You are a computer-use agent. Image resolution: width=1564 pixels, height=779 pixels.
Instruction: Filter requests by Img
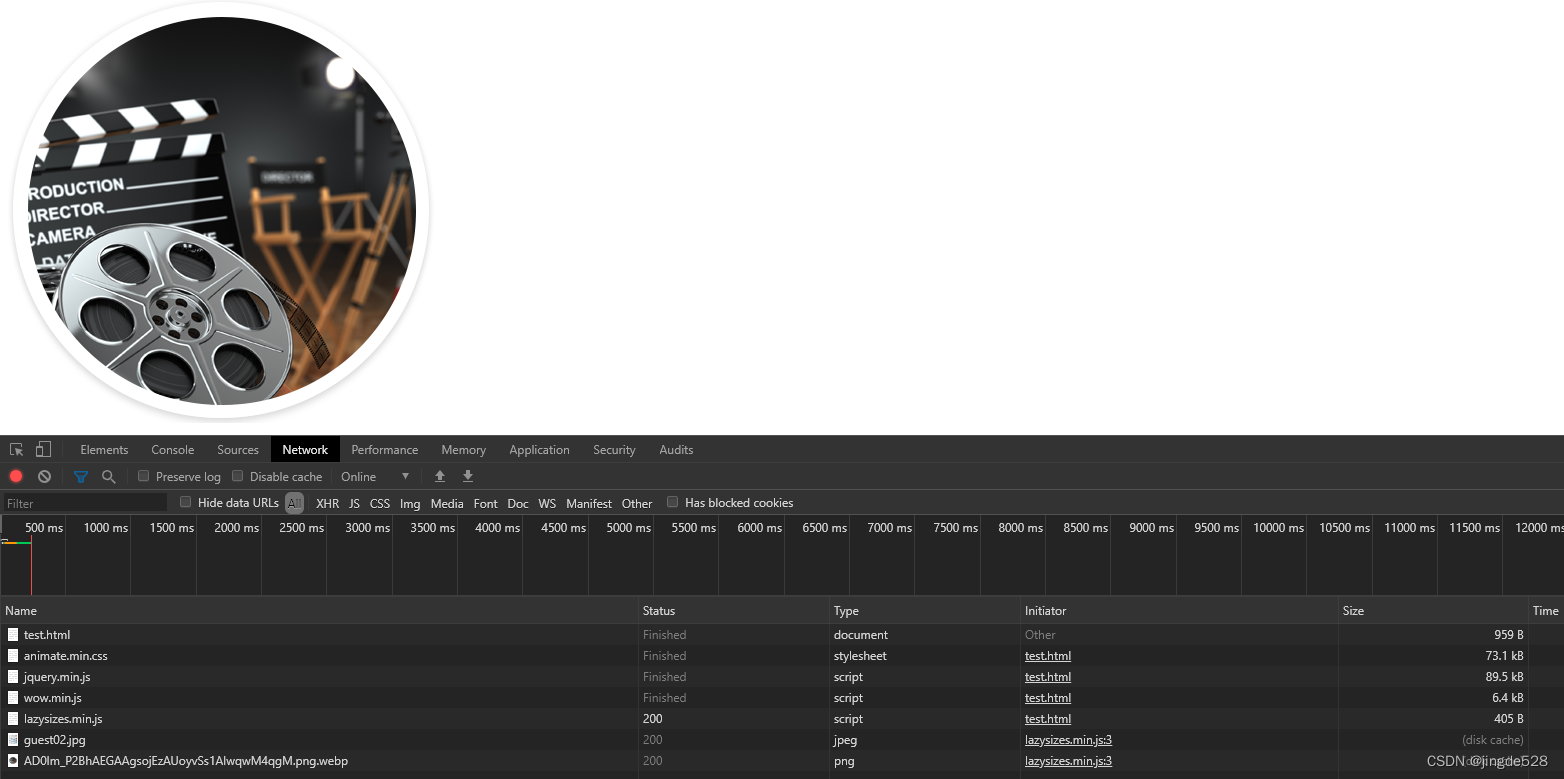click(x=410, y=503)
